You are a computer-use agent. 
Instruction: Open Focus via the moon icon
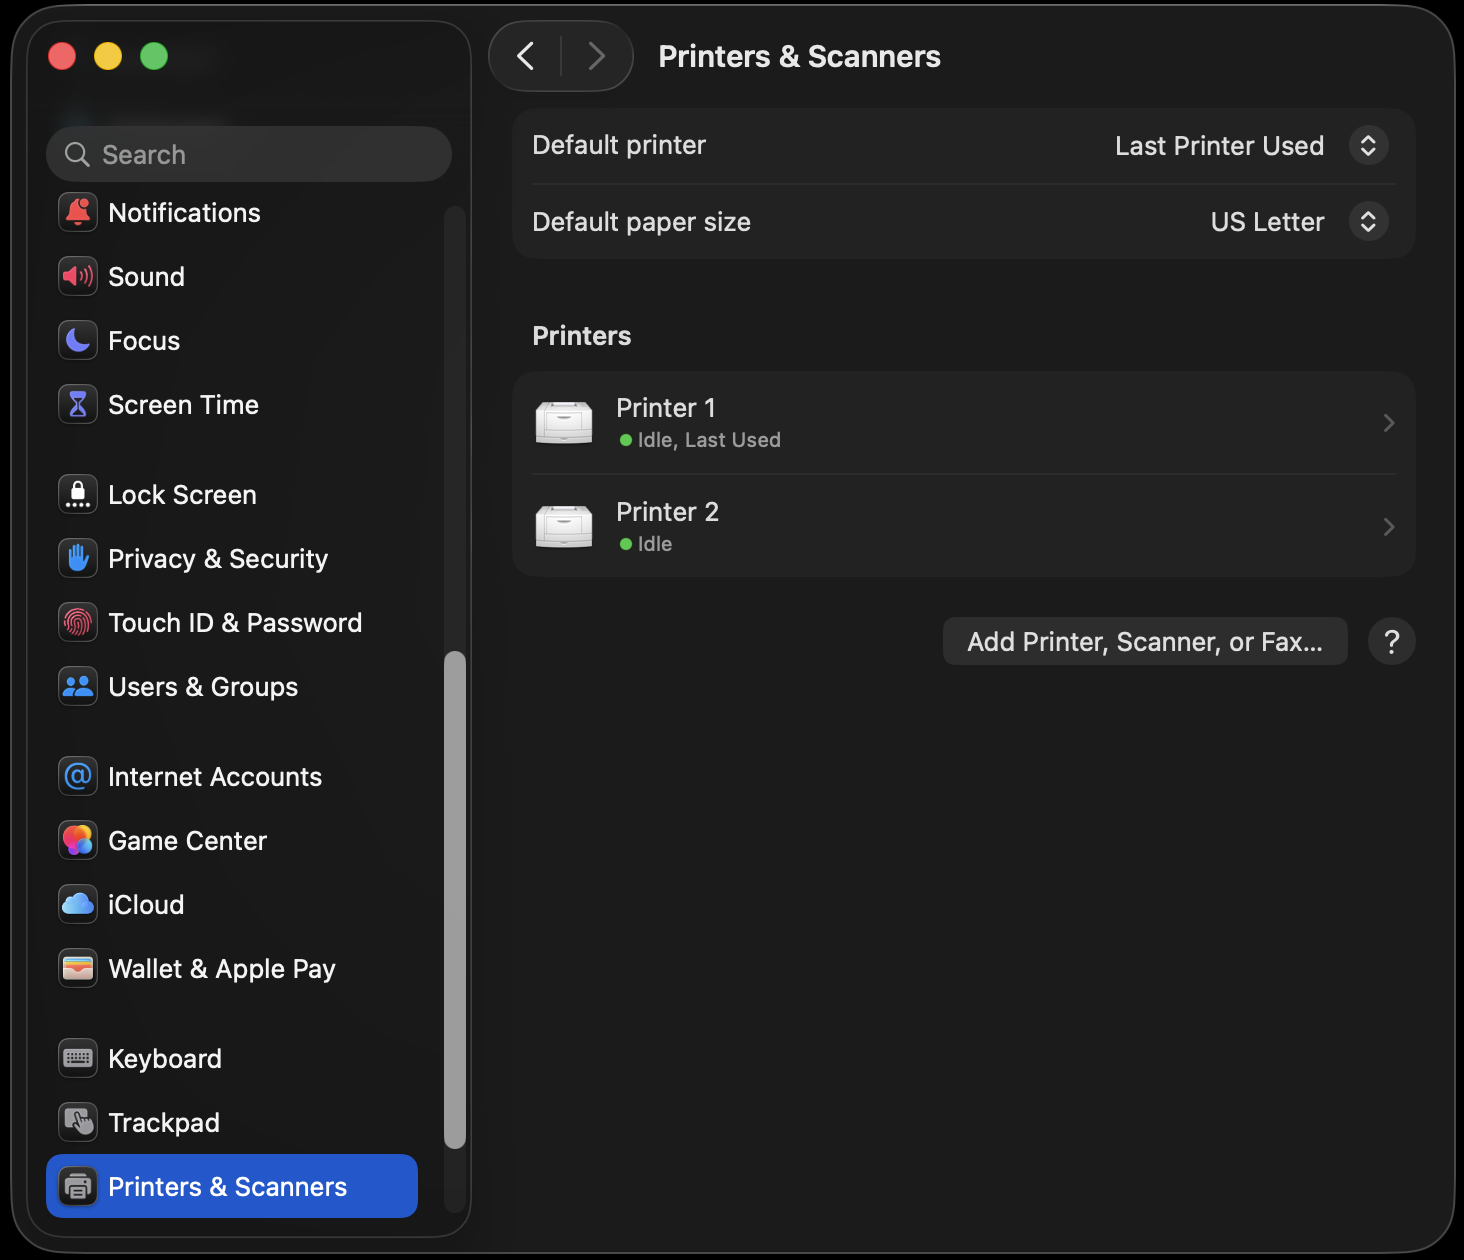(x=78, y=340)
